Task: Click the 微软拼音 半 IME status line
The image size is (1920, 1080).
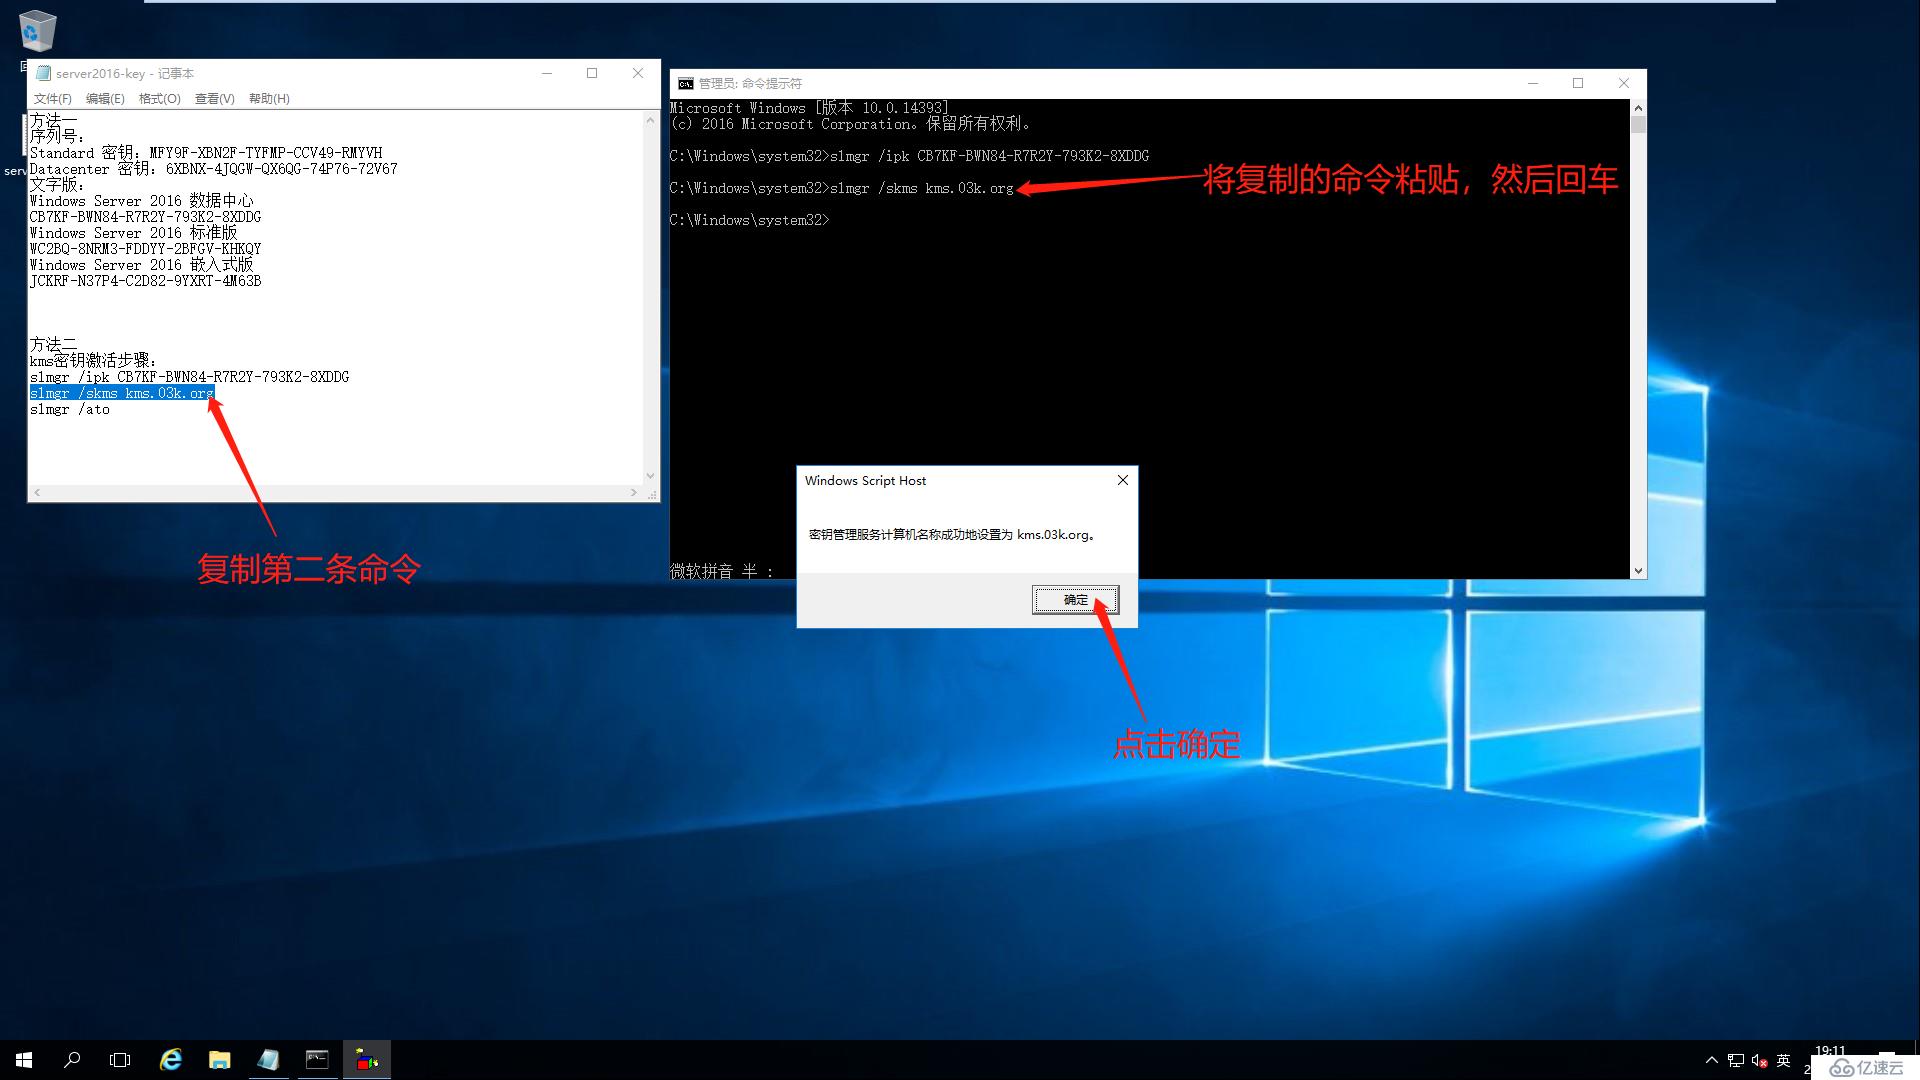Action: coord(721,571)
